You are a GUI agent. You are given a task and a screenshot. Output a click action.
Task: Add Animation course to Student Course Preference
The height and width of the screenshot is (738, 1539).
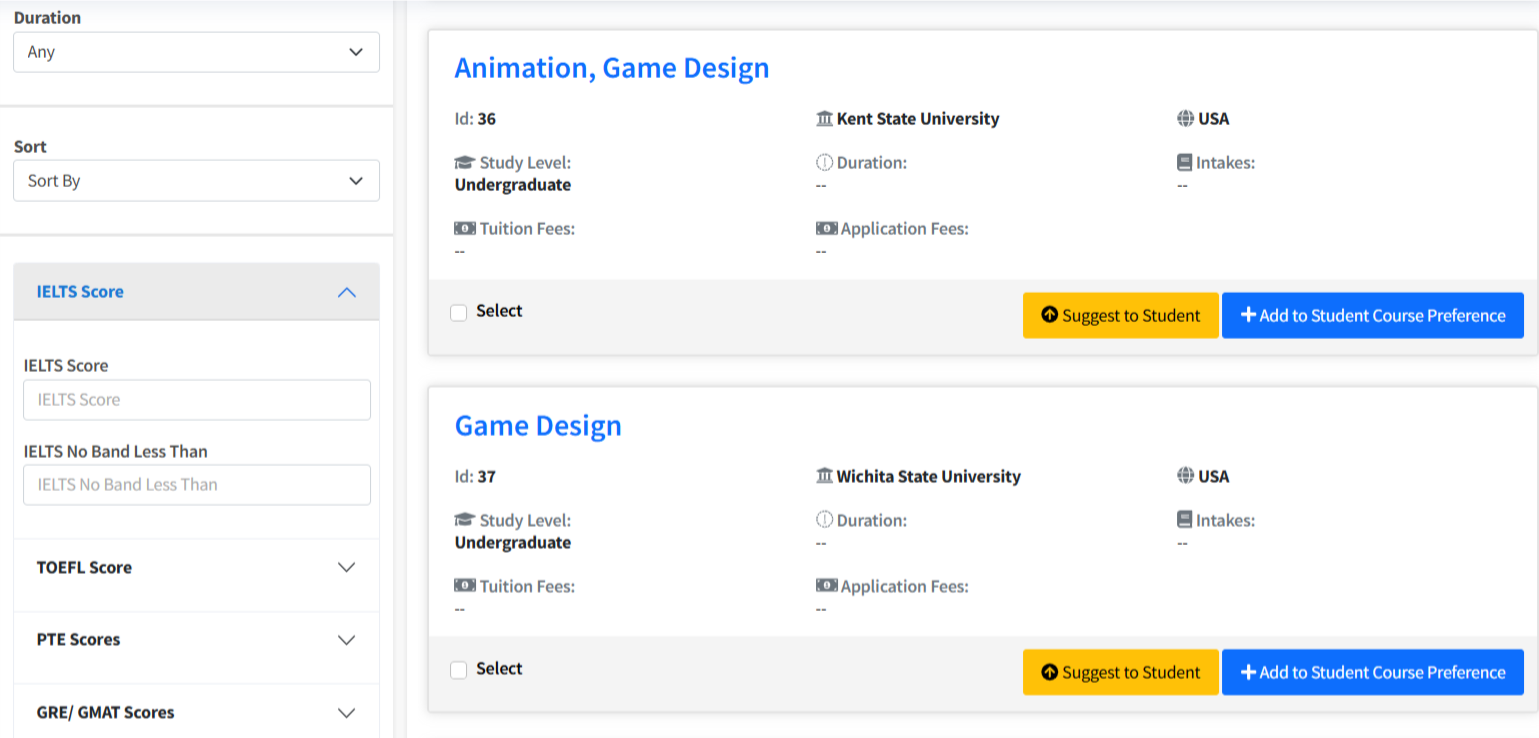[1372, 316]
